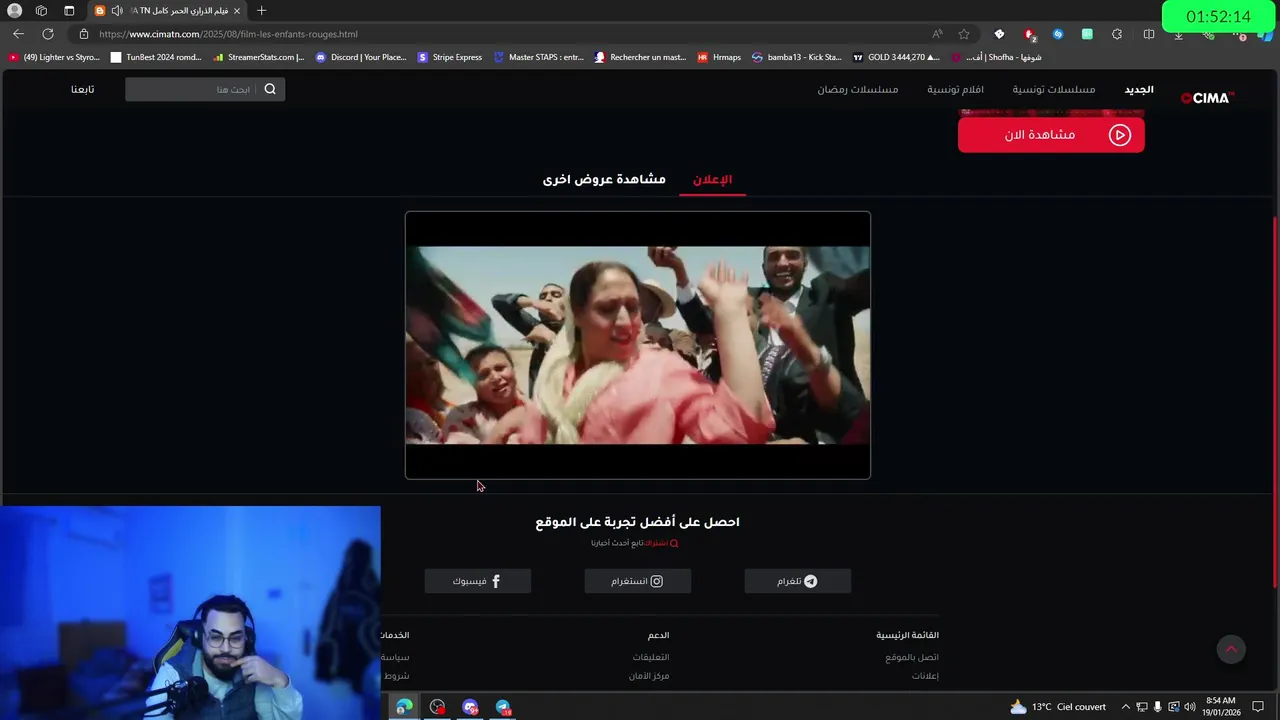This screenshot has height=720, width=1280.
Task: Click the browser address bar URL
Action: [228, 34]
